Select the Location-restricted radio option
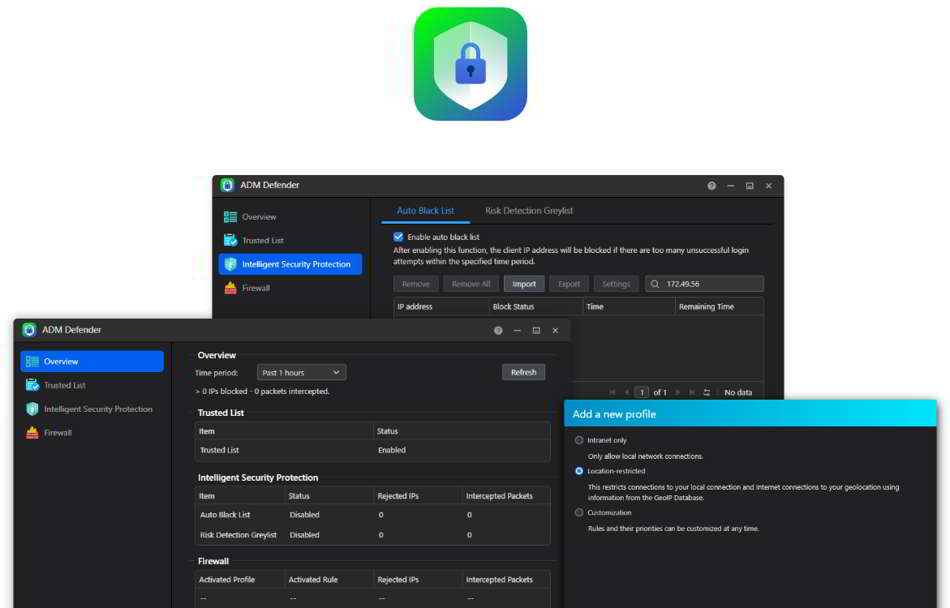 pos(579,471)
